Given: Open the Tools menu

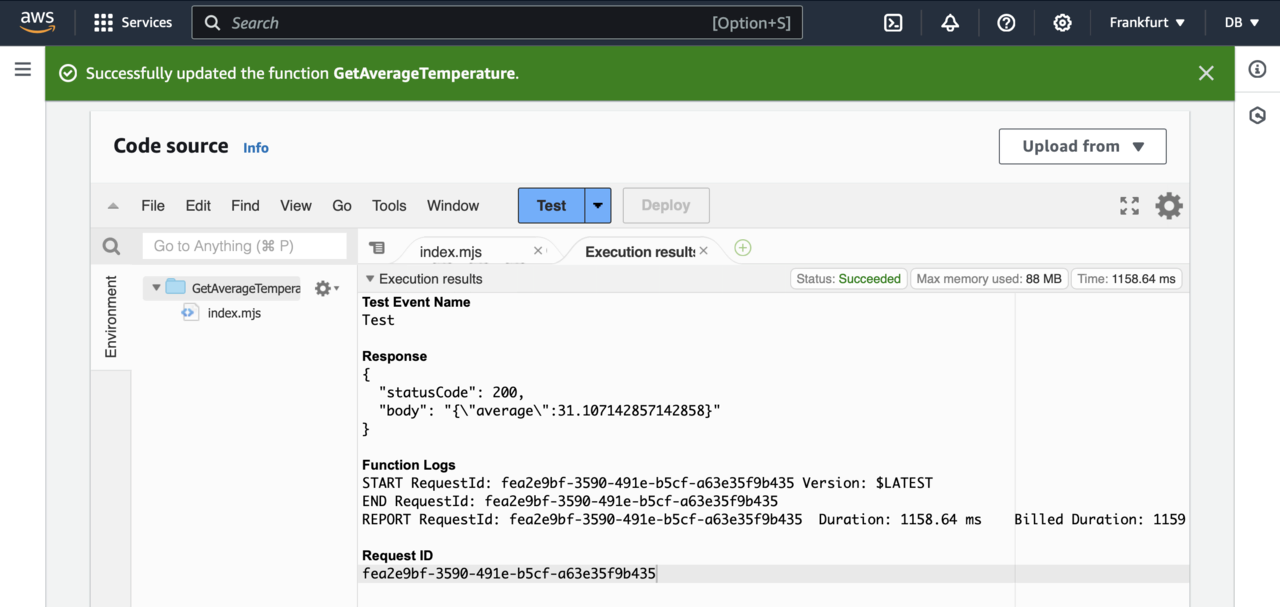Looking at the screenshot, I should click(x=389, y=206).
